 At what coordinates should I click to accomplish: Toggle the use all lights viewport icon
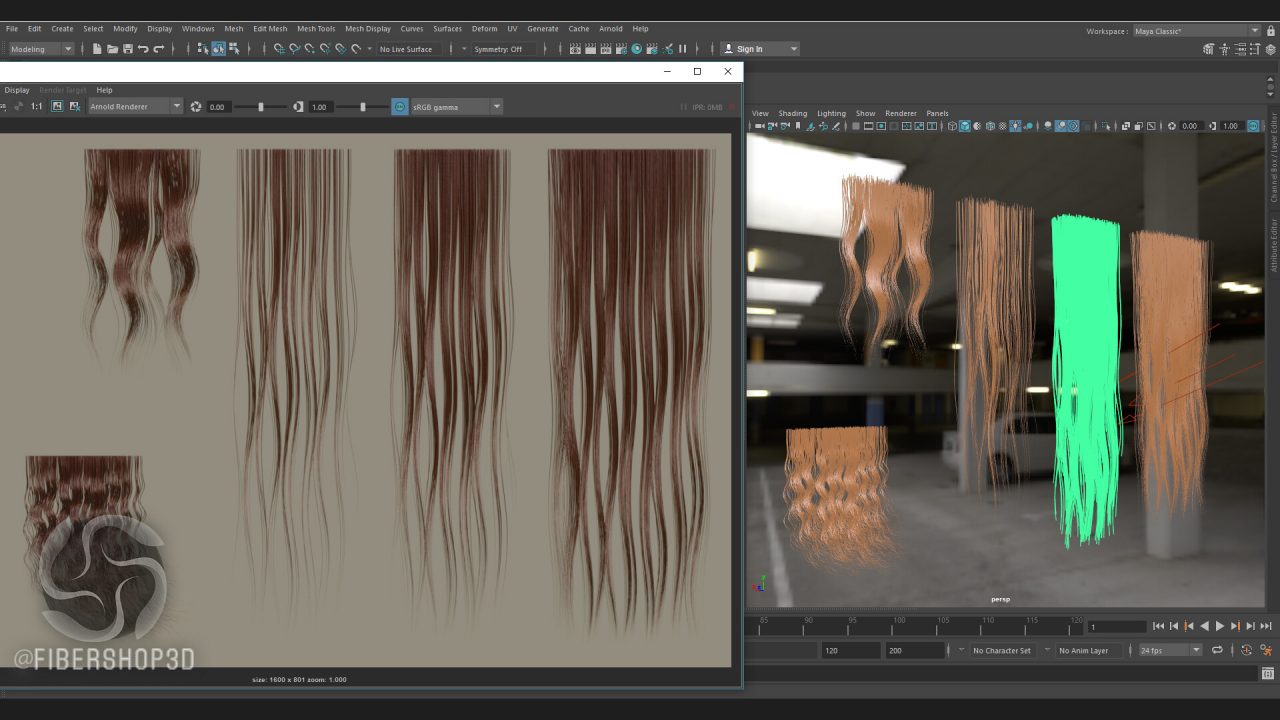pos(1015,126)
